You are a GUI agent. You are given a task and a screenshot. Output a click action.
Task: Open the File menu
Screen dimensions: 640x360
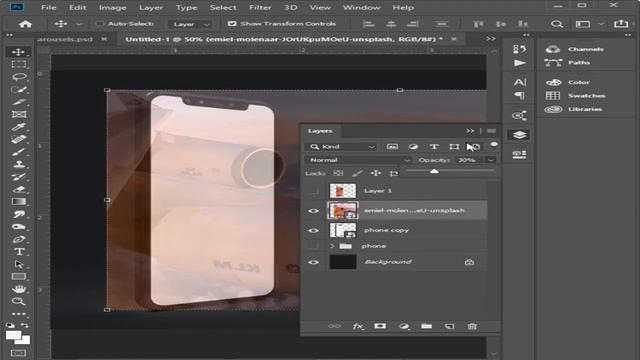49,7
